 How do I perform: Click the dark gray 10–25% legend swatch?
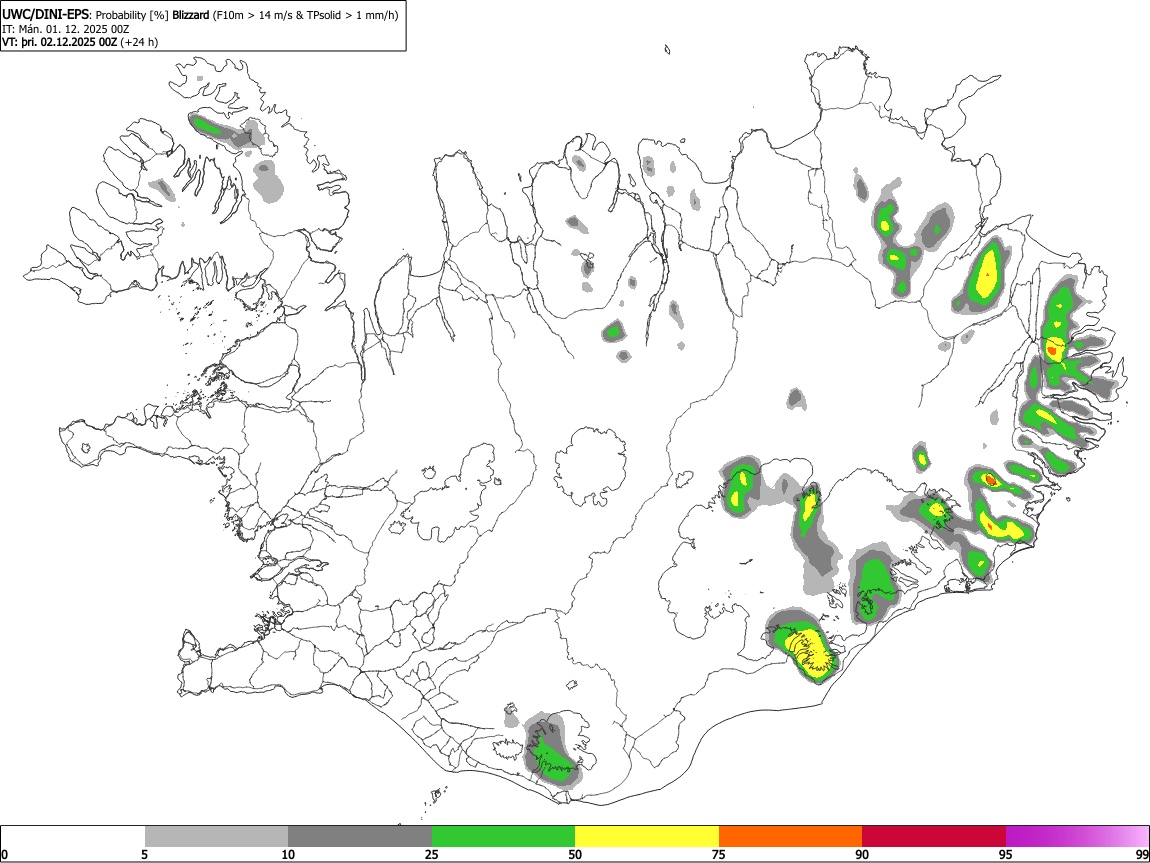[360, 836]
